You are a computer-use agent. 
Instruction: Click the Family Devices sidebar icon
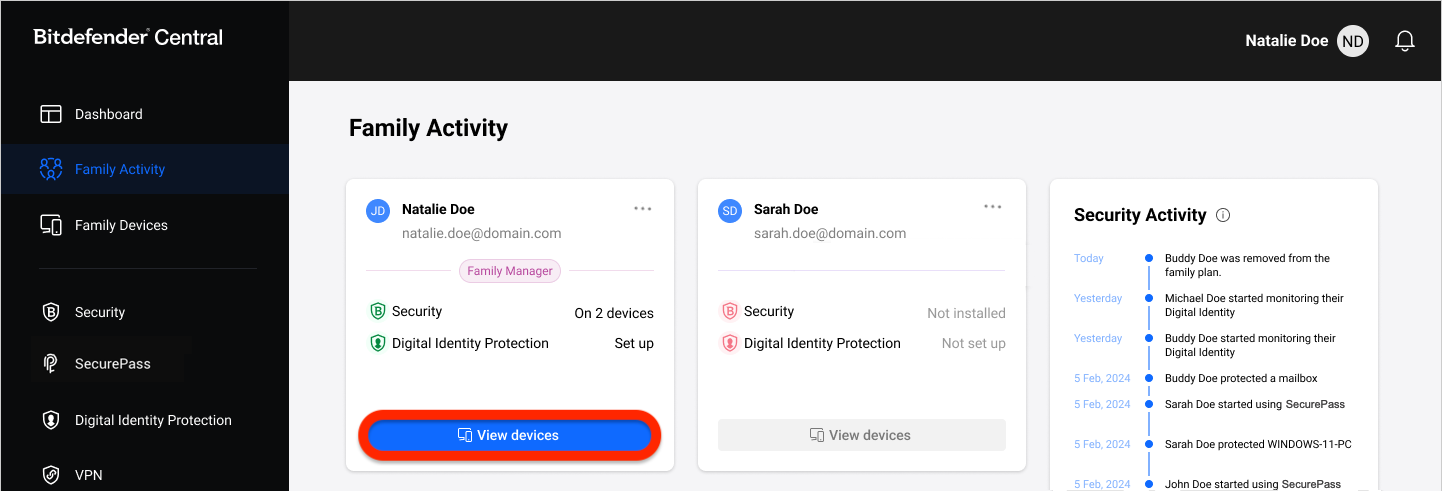click(x=51, y=225)
